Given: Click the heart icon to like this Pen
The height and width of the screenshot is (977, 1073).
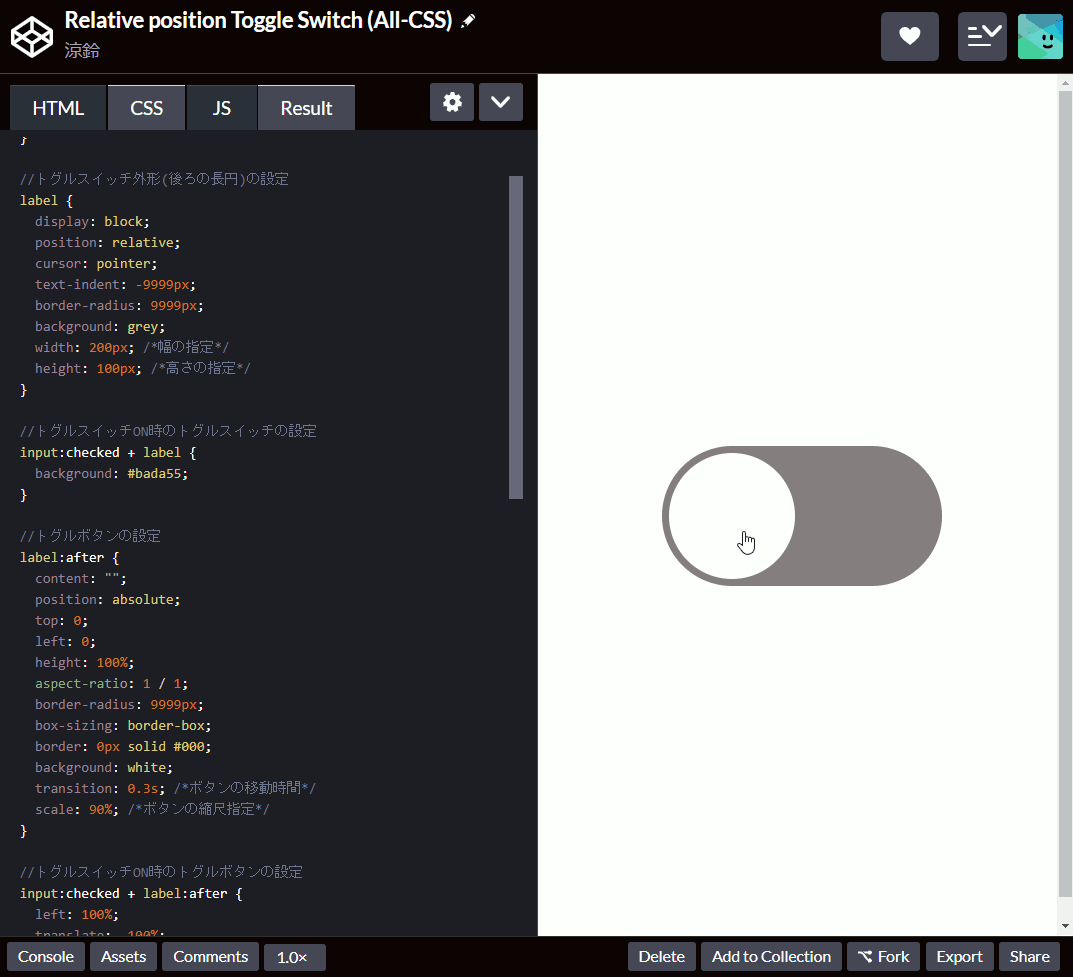Looking at the screenshot, I should click(909, 36).
